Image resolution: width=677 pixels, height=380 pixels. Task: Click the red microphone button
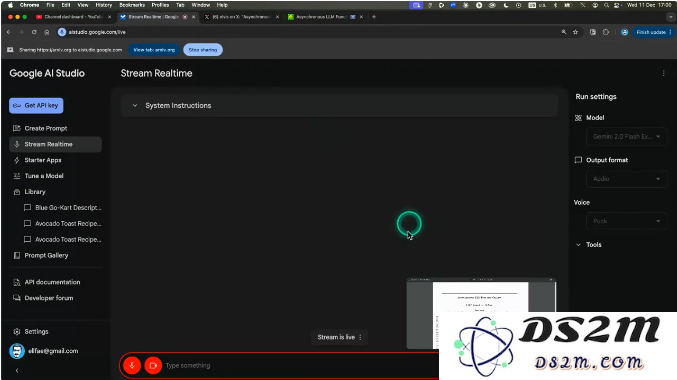132,365
